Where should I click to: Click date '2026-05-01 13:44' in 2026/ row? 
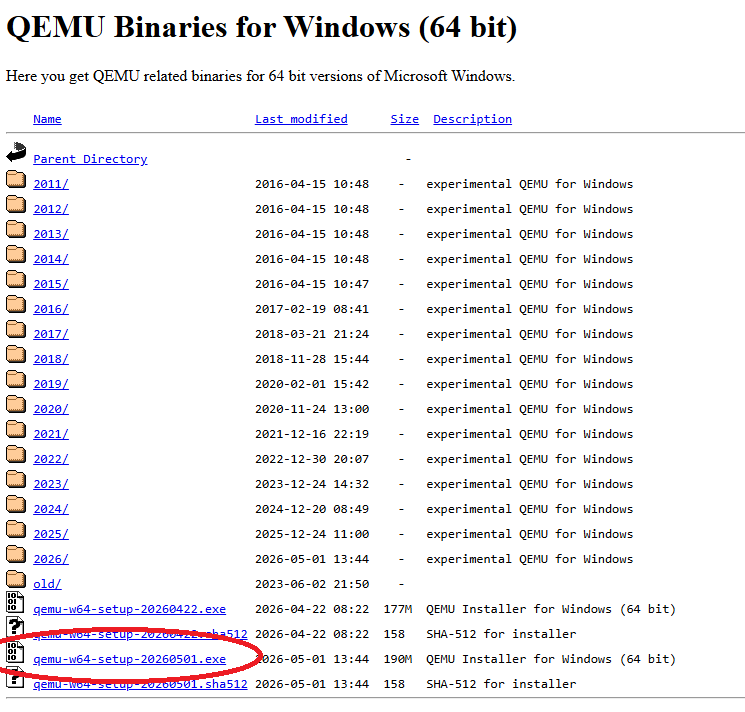coord(312,560)
